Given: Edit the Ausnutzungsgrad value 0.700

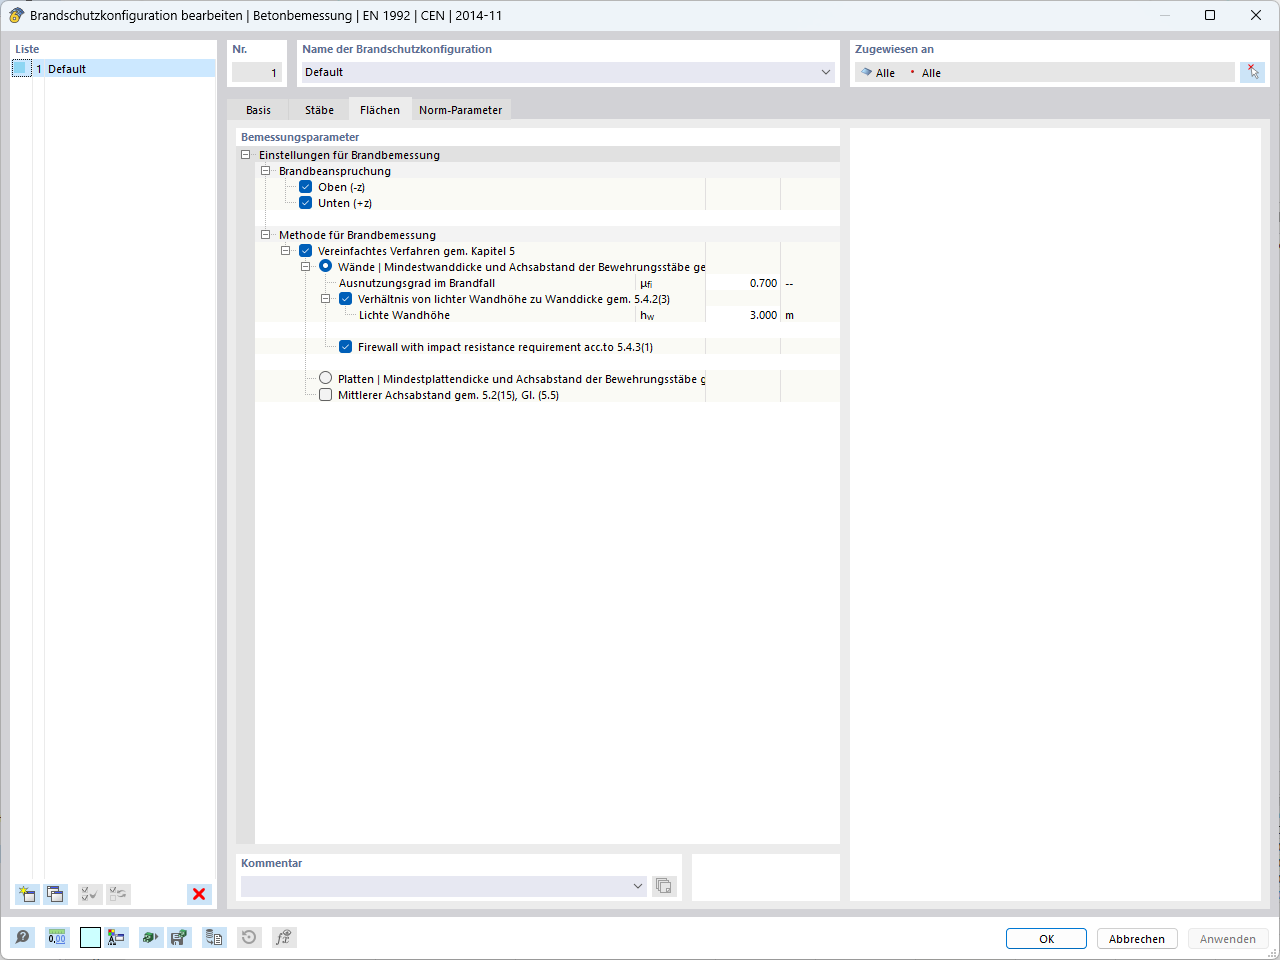Looking at the screenshot, I should [742, 283].
